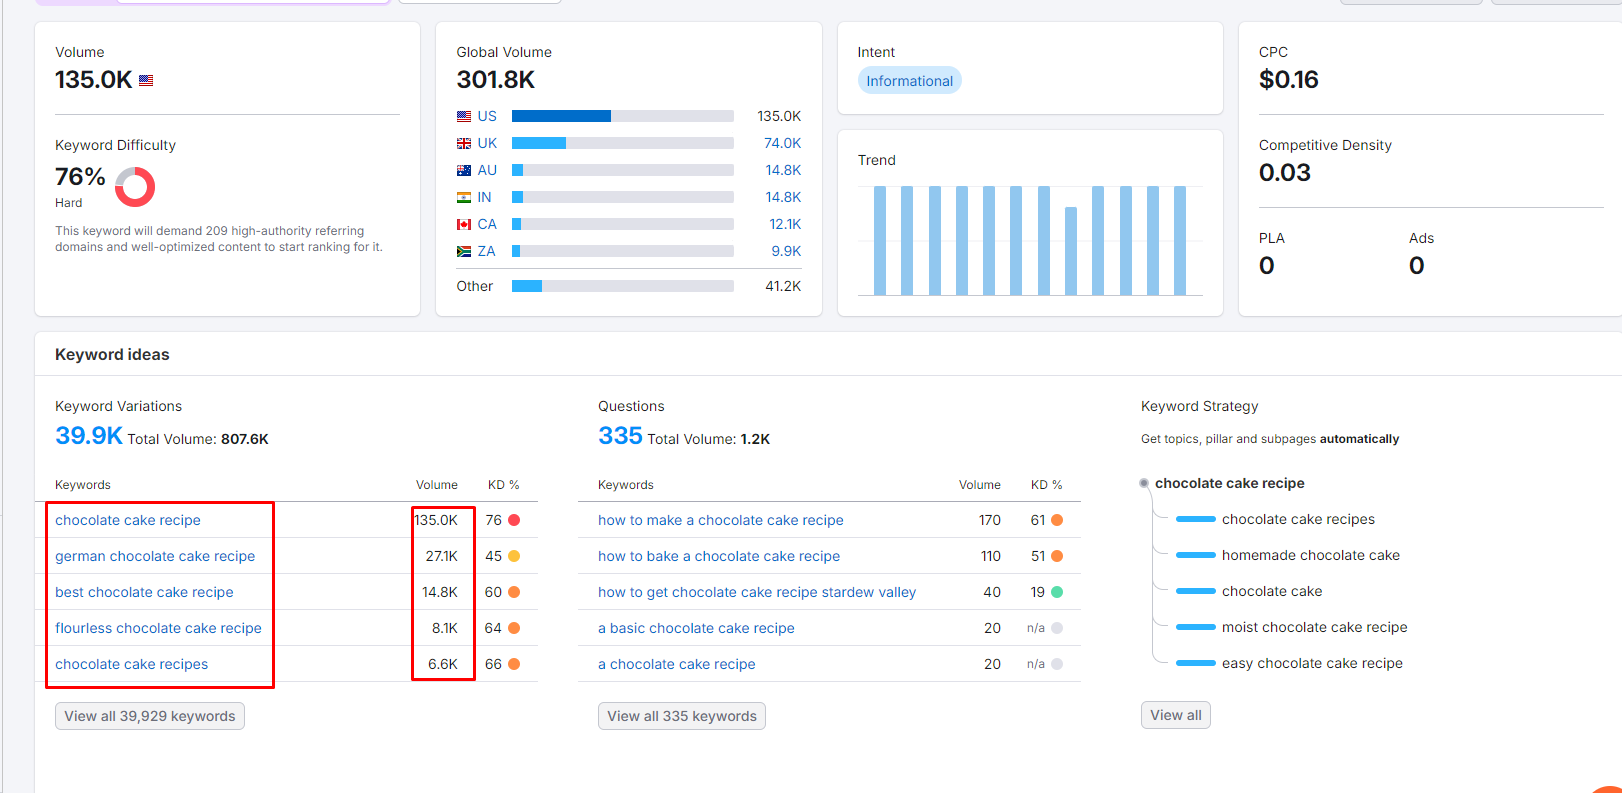Screen dimensions: 1622x793
Task: Click KD dot for how to make question
Action: coord(1057,520)
